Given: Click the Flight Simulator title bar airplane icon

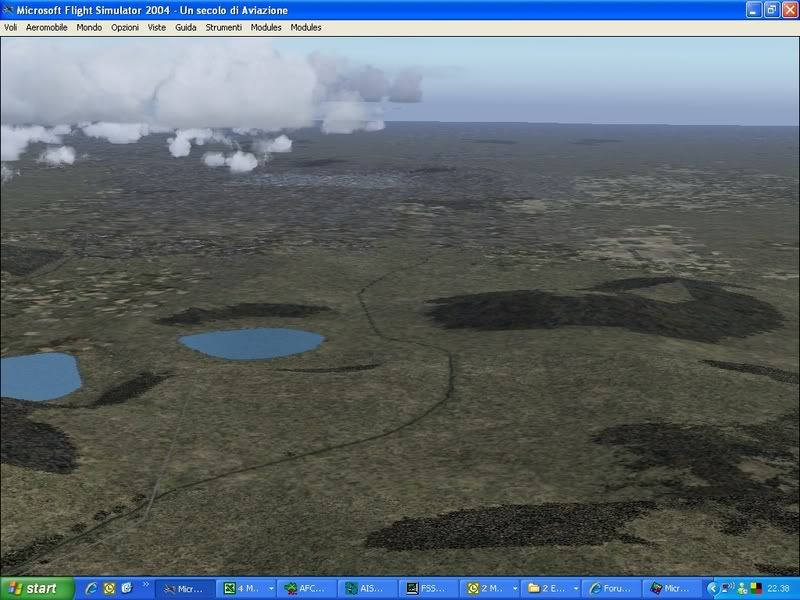Looking at the screenshot, I should (x=8, y=10).
